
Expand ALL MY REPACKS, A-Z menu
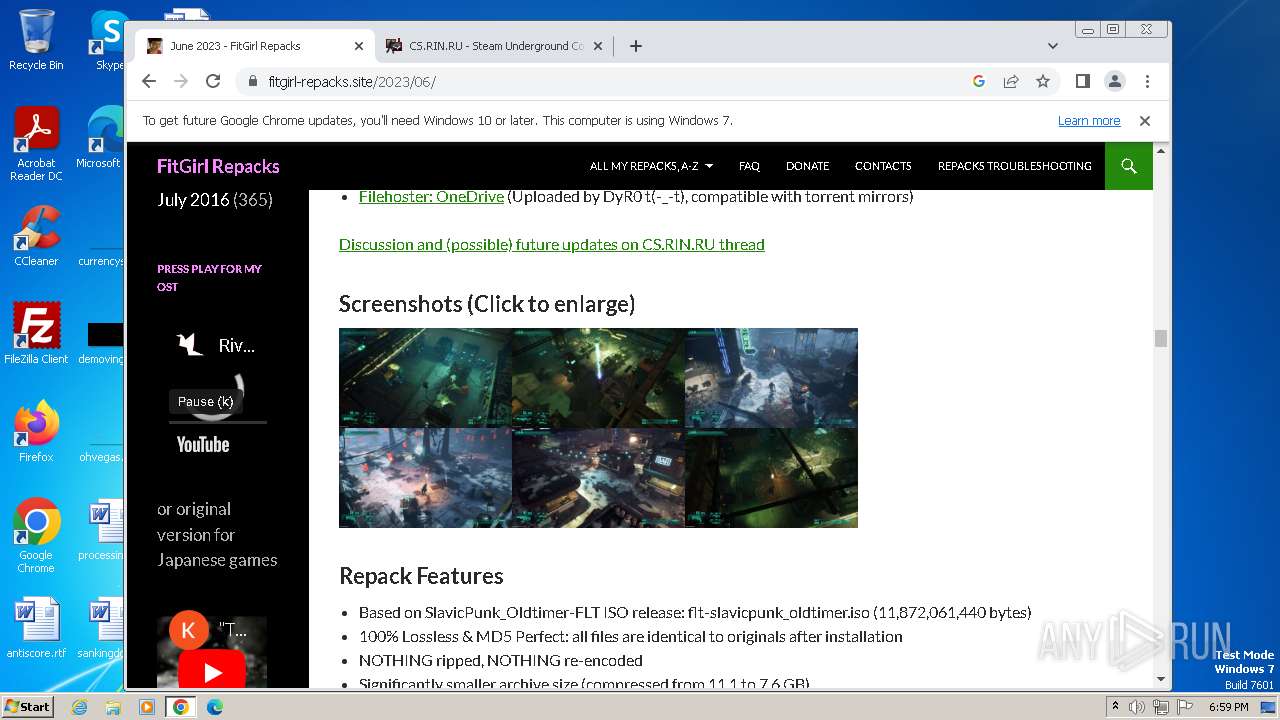tap(651, 166)
